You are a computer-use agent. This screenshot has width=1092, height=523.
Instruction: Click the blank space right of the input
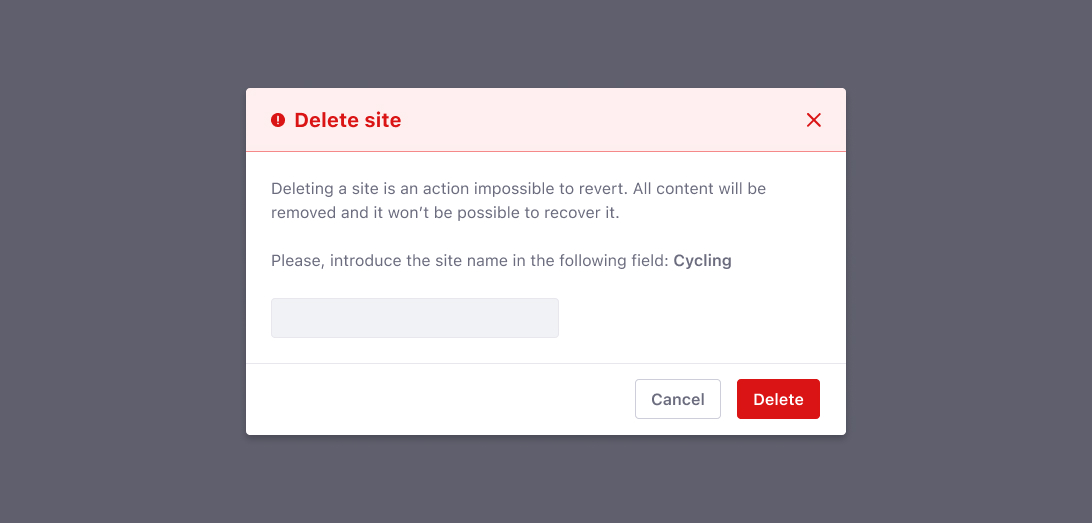click(690, 318)
